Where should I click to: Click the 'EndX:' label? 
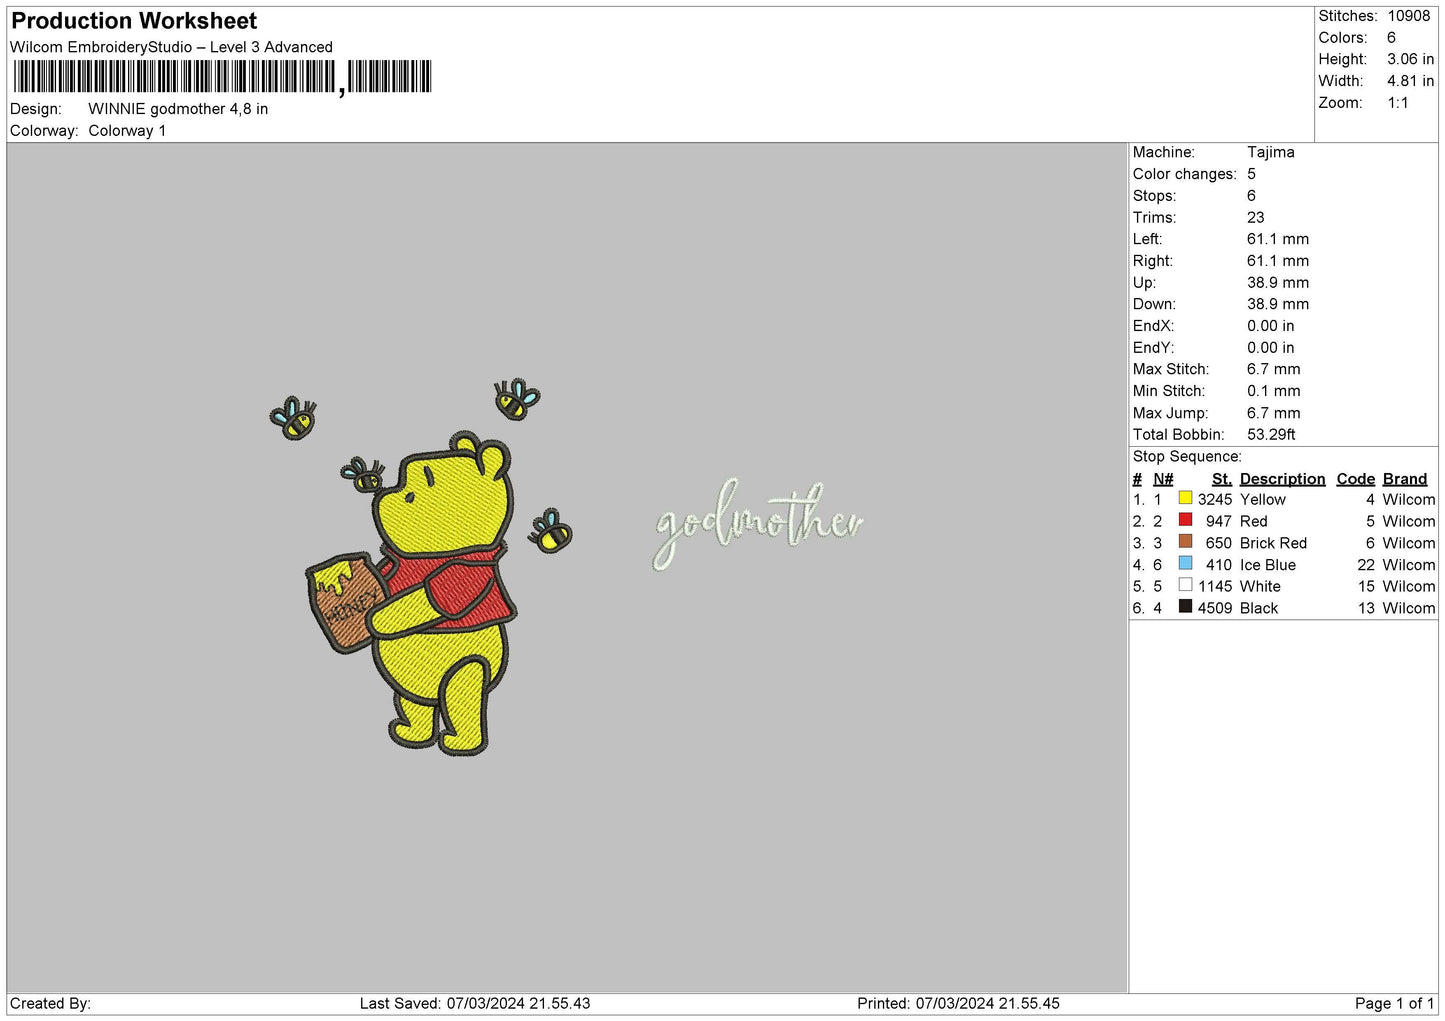coord(1153,326)
